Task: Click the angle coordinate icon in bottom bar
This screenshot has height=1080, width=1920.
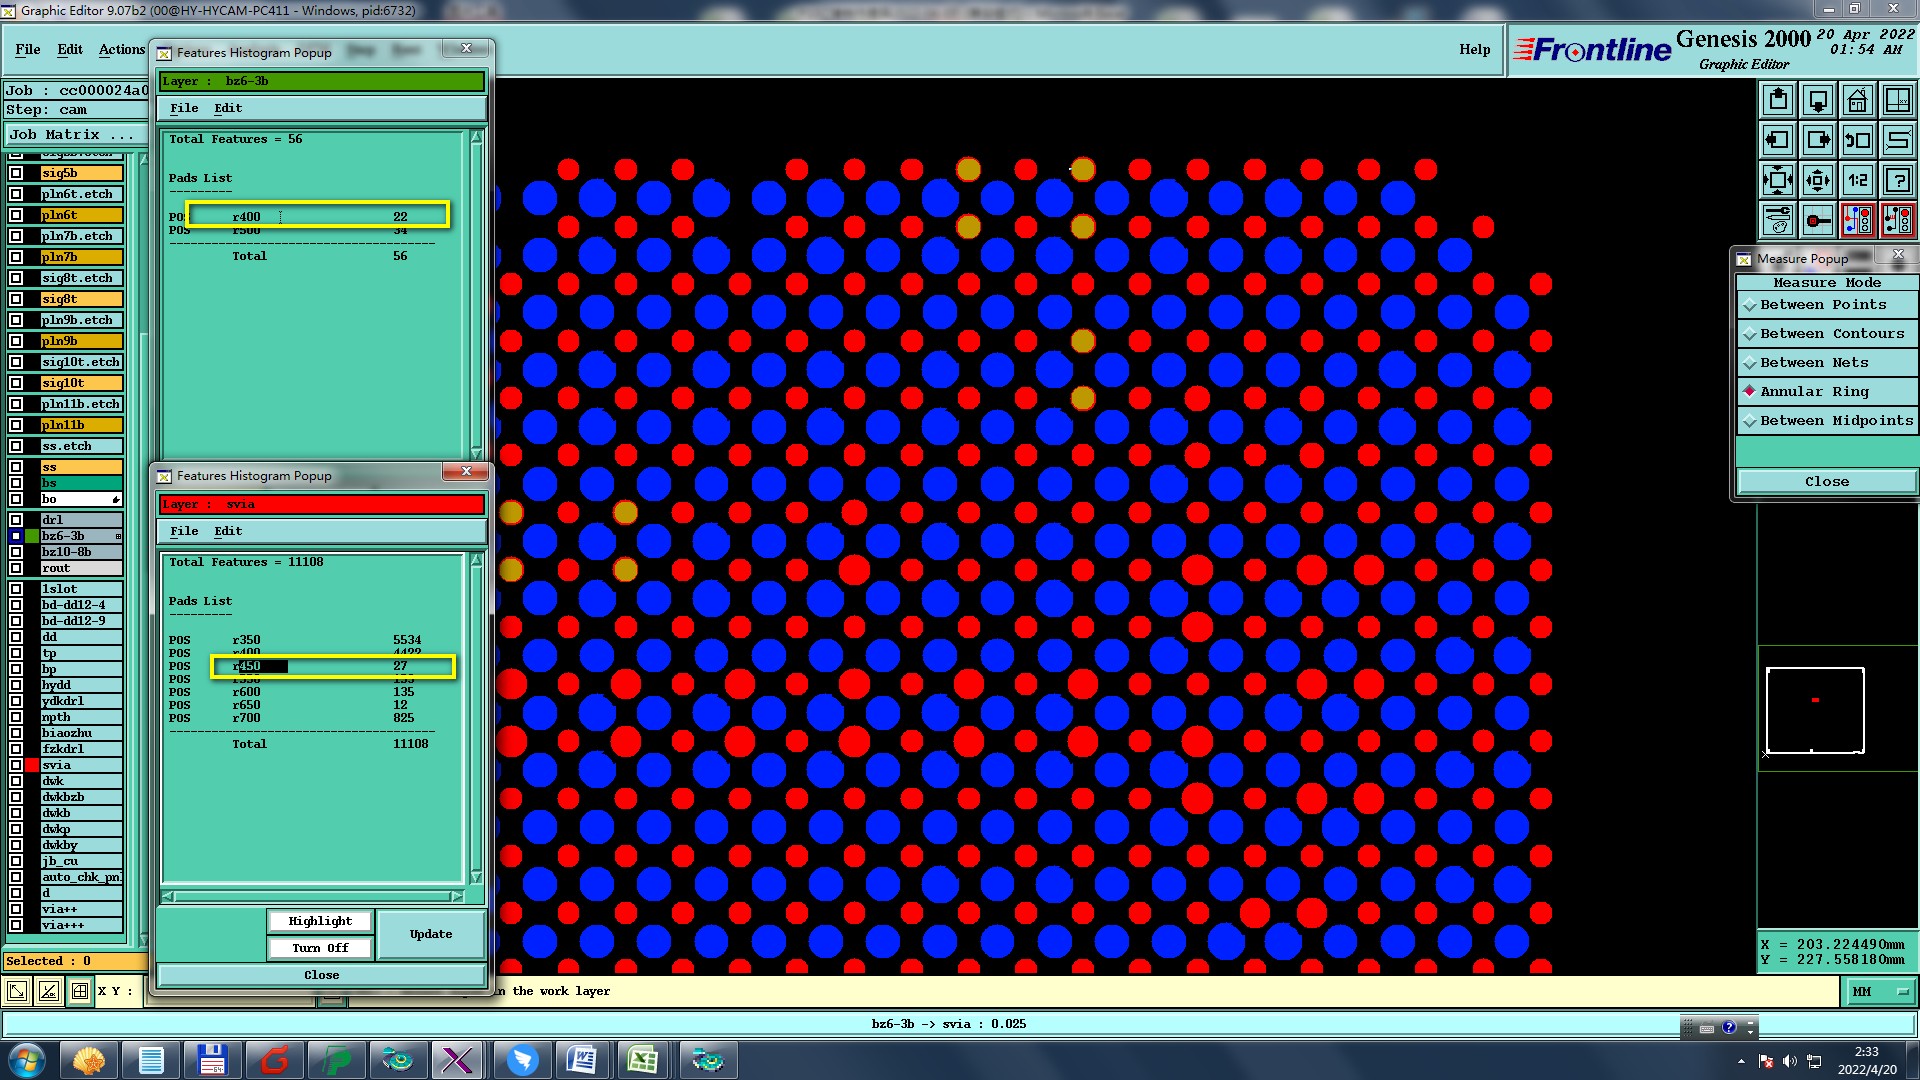Action: [x=48, y=991]
